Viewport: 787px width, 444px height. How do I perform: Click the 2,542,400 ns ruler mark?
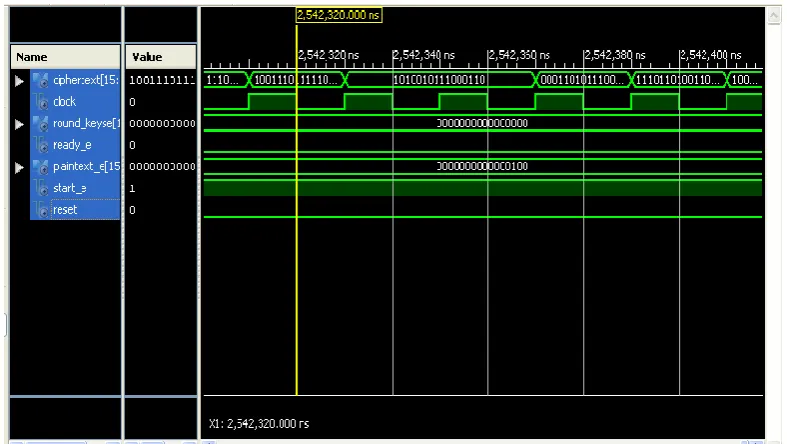click(x=710, y=55)
